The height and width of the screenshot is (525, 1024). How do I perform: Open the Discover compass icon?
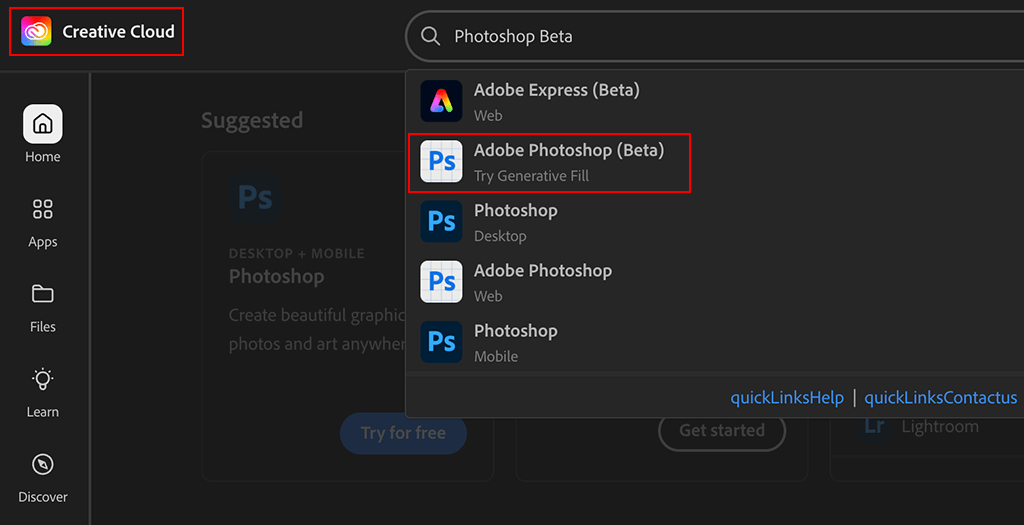[x=43, y=464]
